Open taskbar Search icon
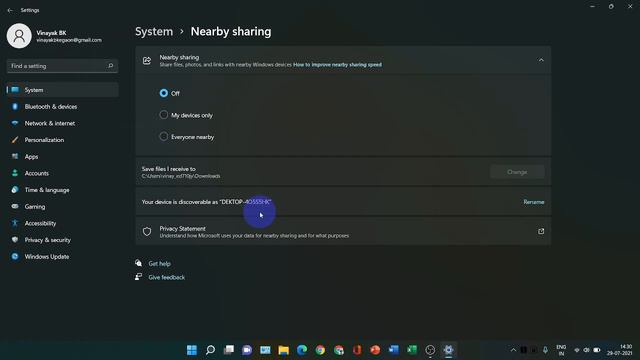The width and height of the screenshot is (640, 360). (210, 350)
